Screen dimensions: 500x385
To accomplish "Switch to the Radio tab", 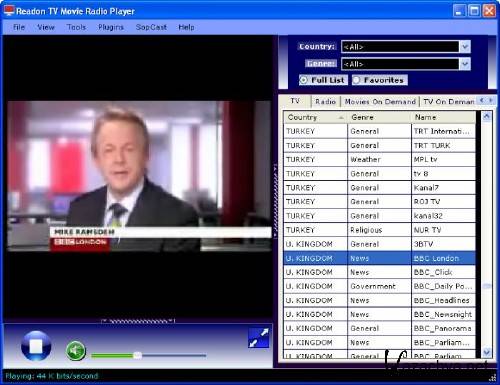I will pos(325,102).
